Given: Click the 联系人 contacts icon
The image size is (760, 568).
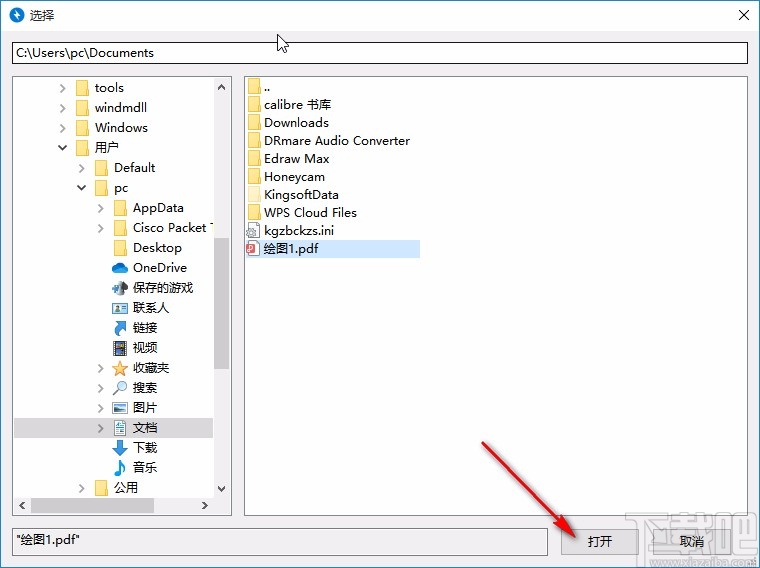Looking at the screenshot, I should pyautogui.click(x=120, y=308).
